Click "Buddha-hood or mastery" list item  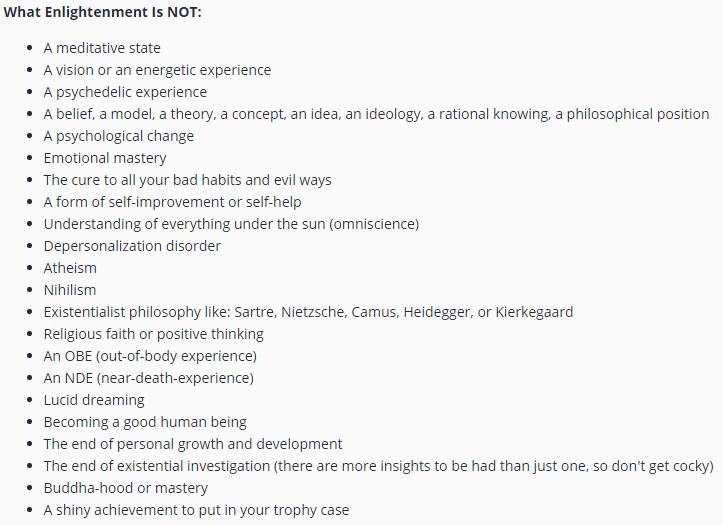125,488
